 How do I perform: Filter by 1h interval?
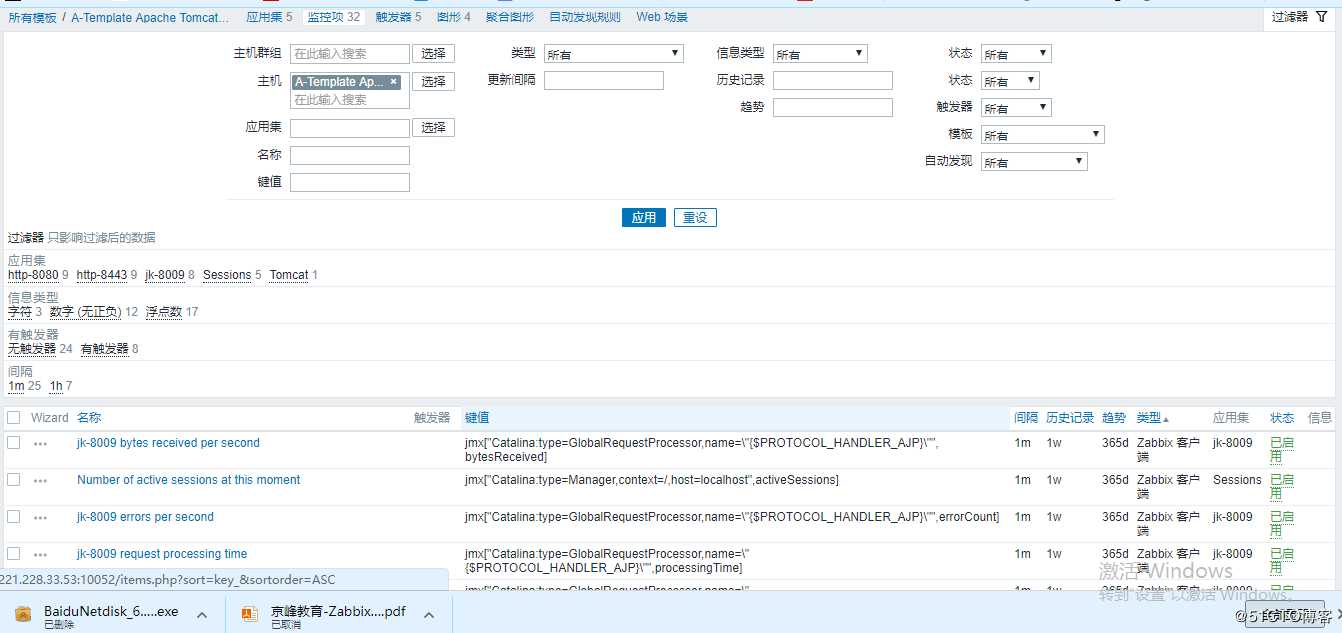tap(56, 386)
